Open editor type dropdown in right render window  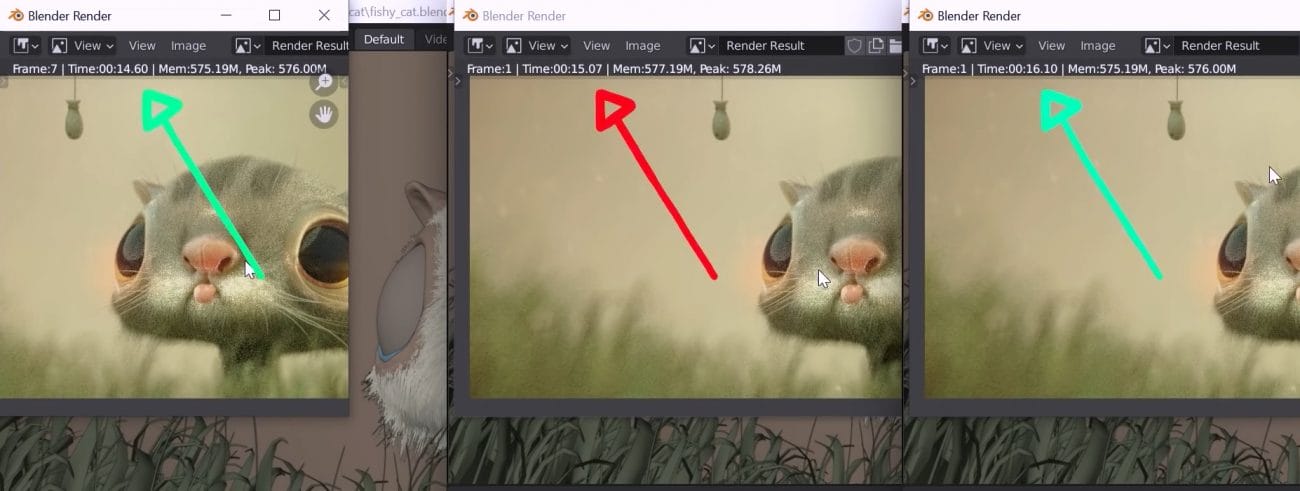tap(936, 45)
